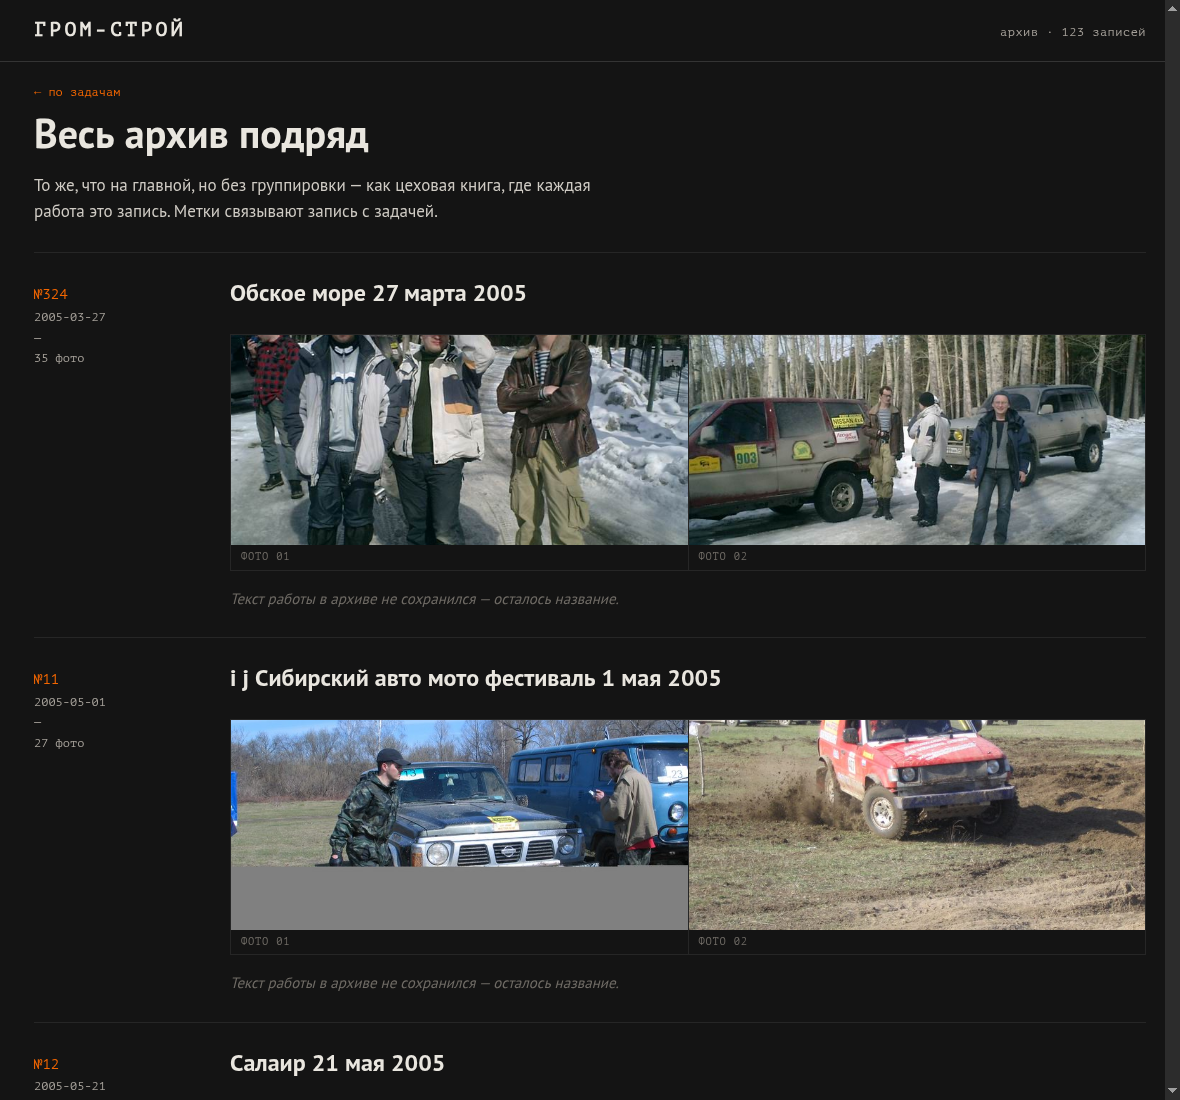Open entry title 'Салаир 21 мая 2005'
Screen dimensions: 1180x1100
point(337,1063)
